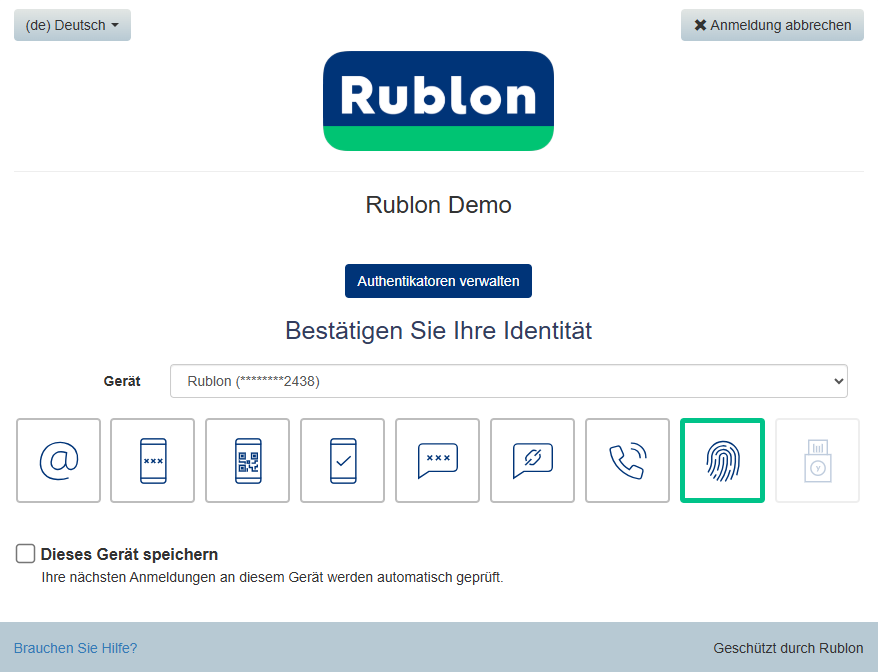Select the SMS passcode authentication method
Screen dimensions: 878x672
tap(437, 460)
